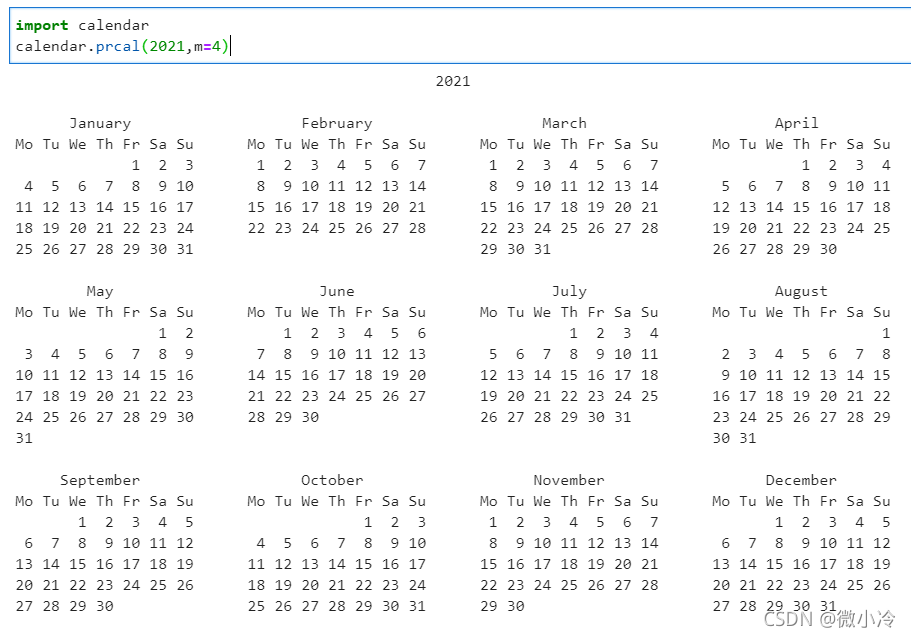This screenshot has height=637, width=911.
Task: Click the 'Tu' weekday header under September
Action: pos(51,501)
